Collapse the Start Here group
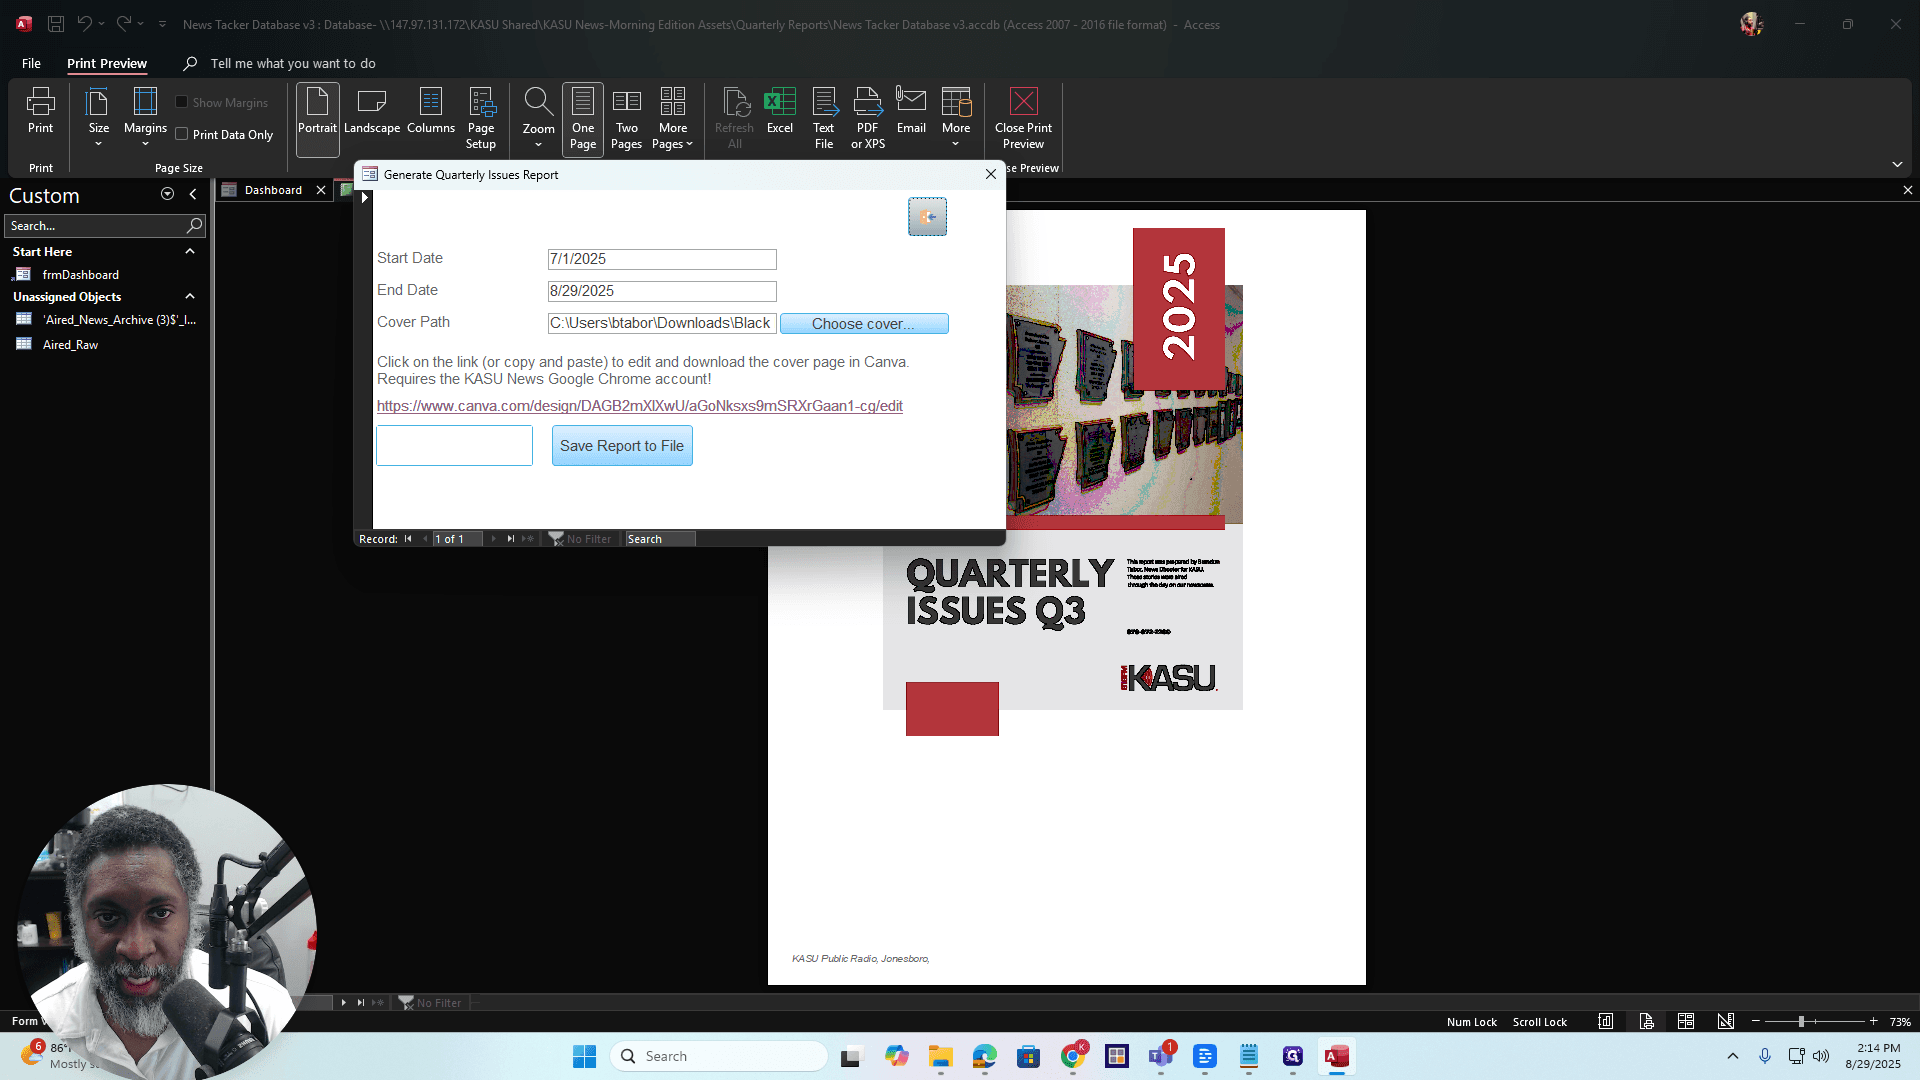This screenshot has height=1080, width=1920. (190, 251)
